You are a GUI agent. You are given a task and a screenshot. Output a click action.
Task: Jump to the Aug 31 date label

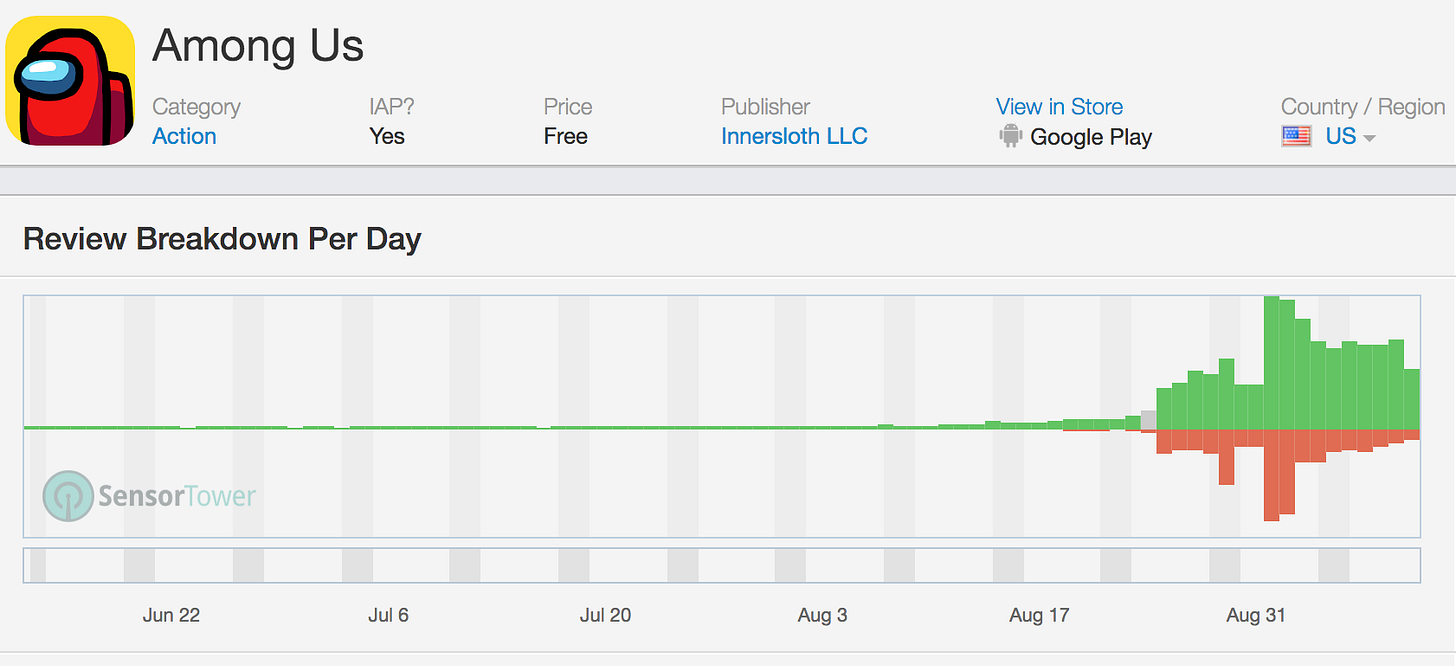pos(1256,615)
